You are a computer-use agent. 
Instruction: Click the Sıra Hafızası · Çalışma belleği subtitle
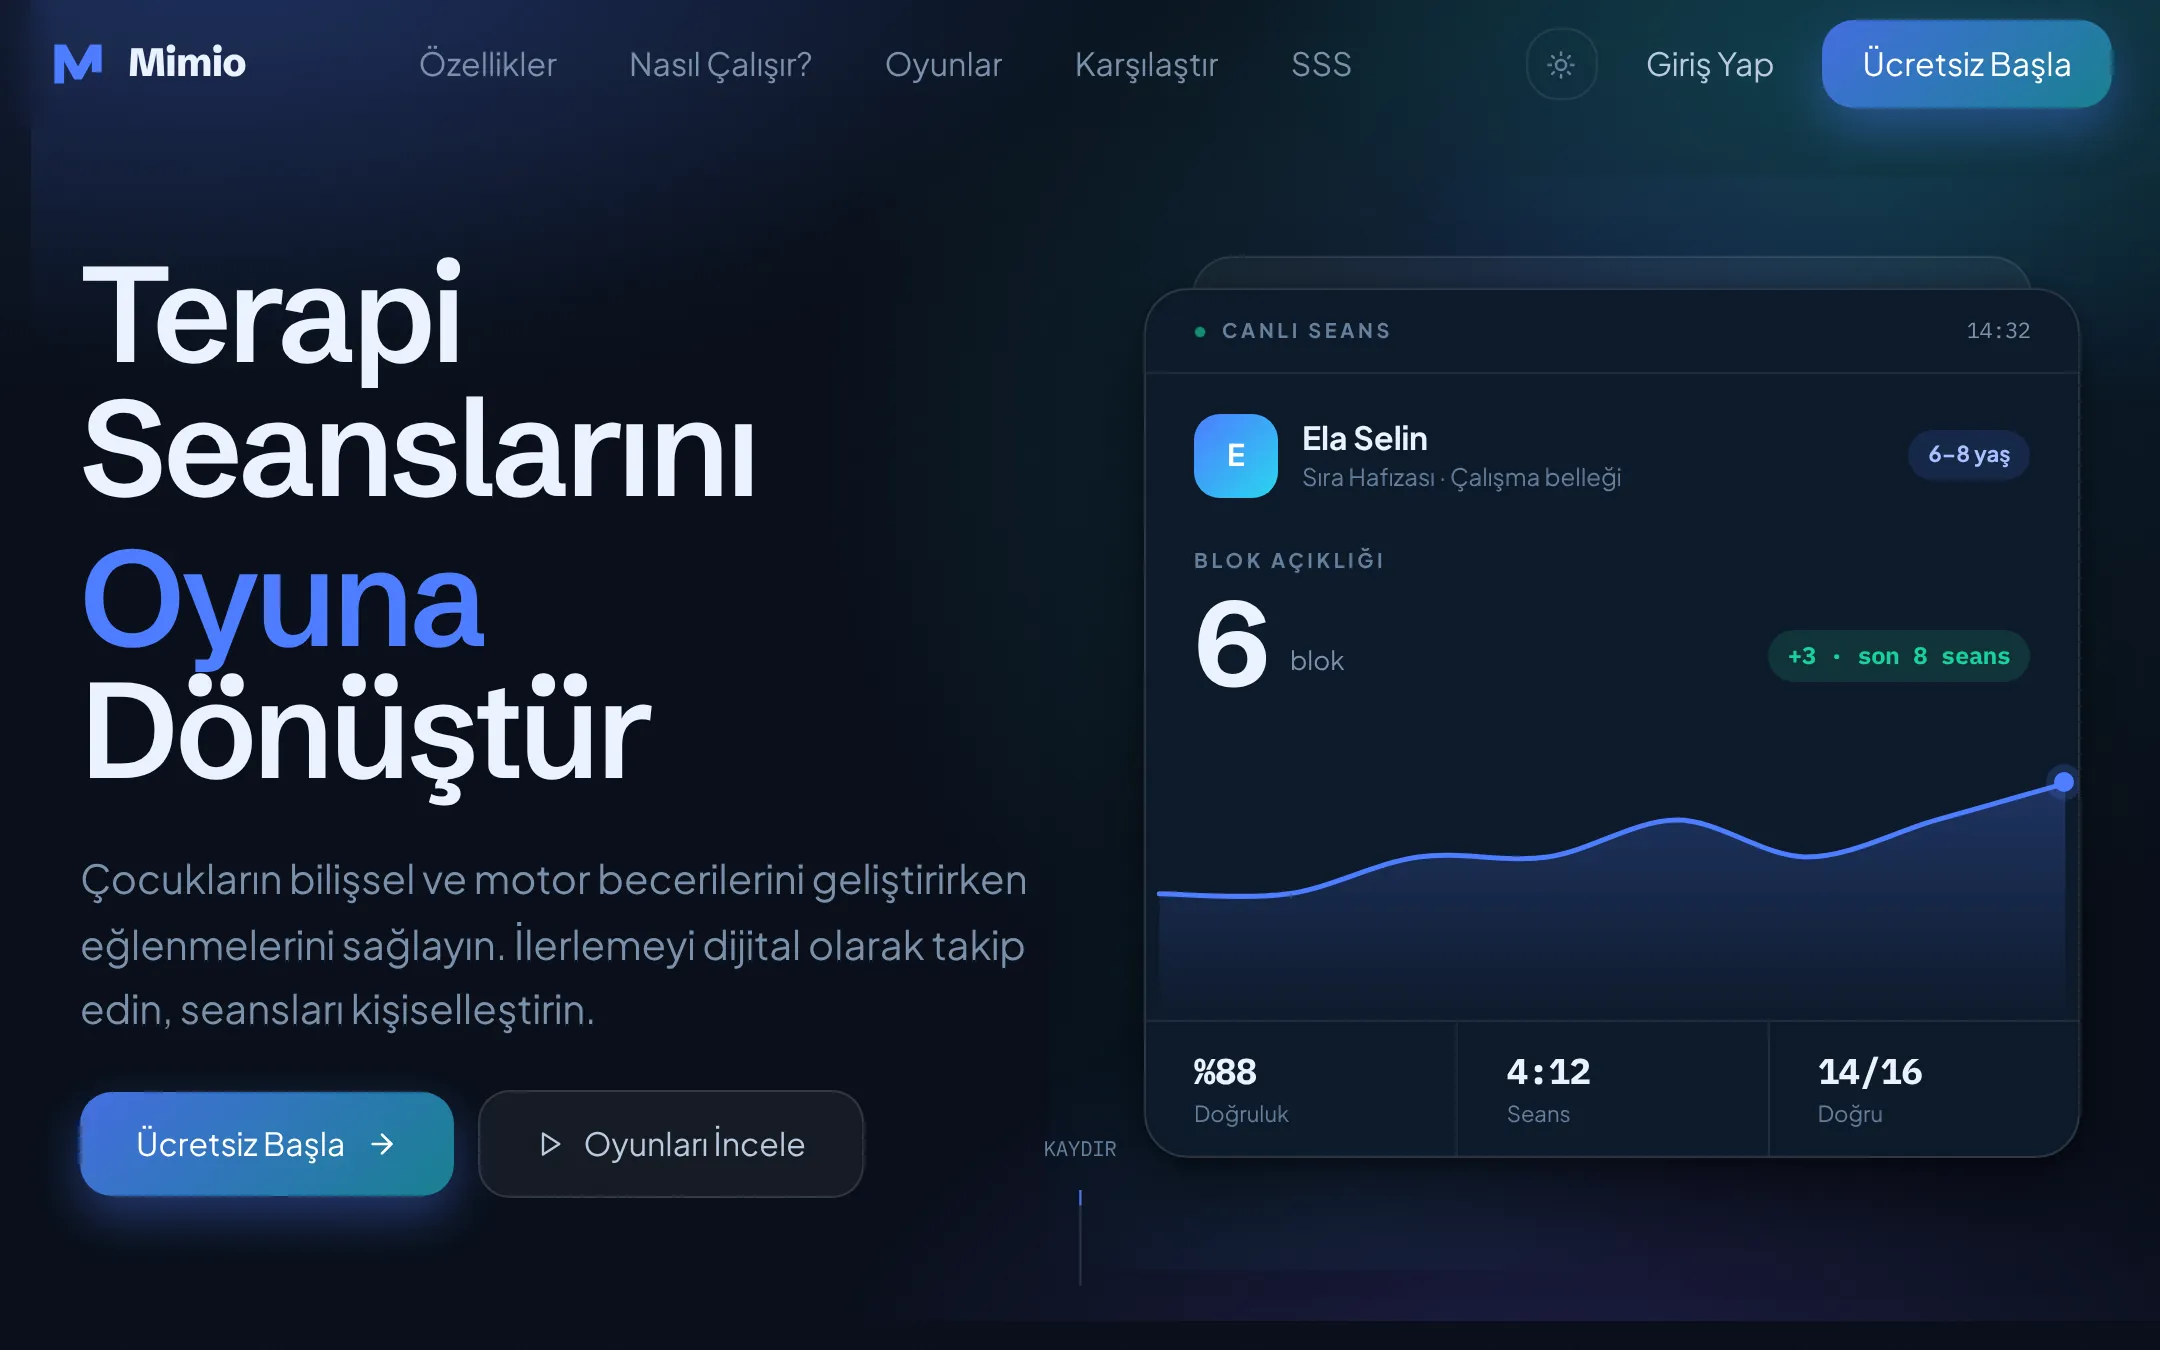(1461, 478)
